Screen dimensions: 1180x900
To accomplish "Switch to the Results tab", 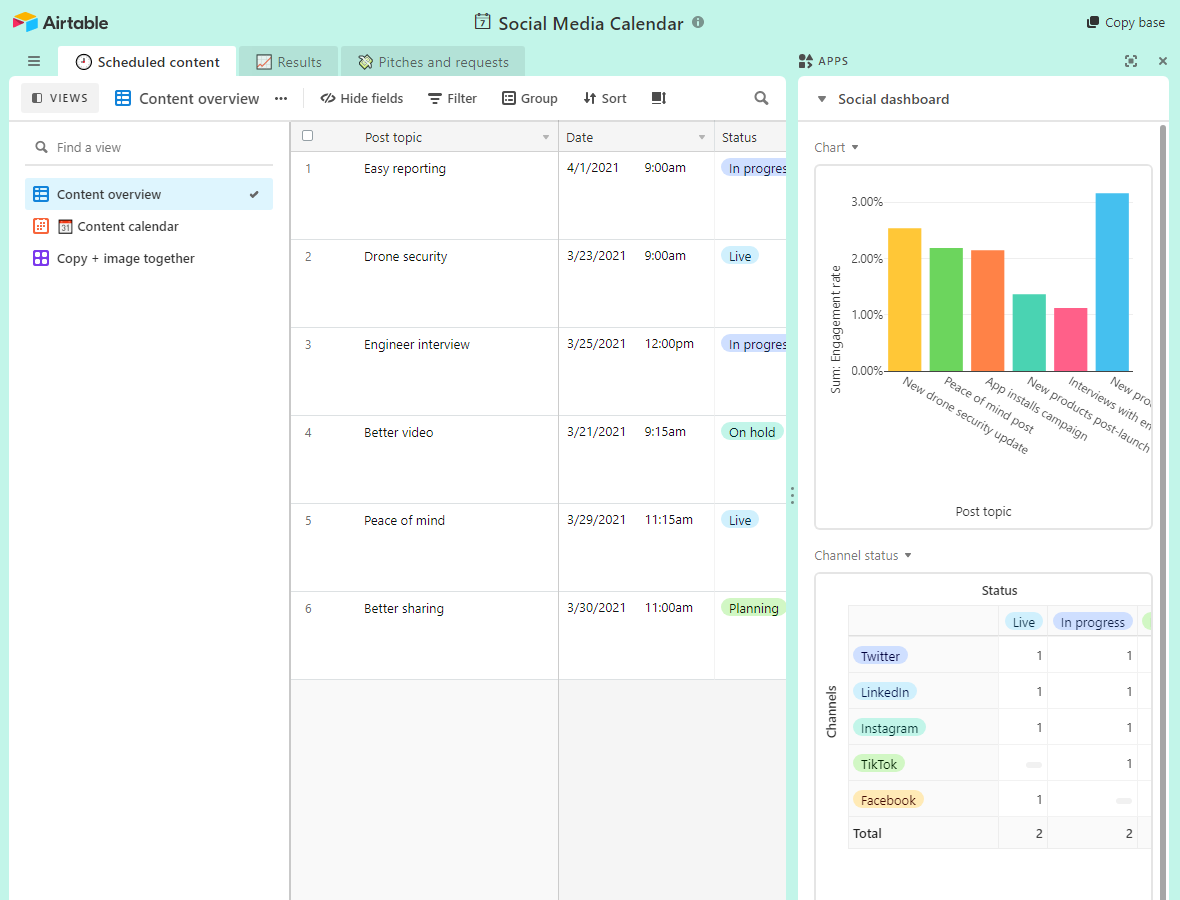I will [x=289, y=62].
